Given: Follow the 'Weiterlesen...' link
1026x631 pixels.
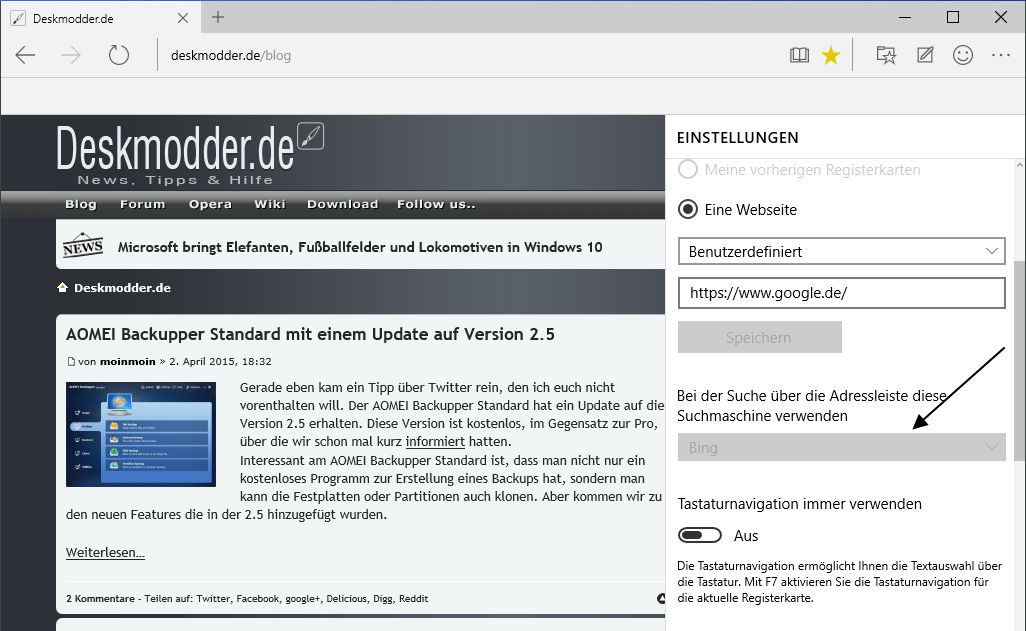Looking at the screenshot, I should tap(105, 553).
